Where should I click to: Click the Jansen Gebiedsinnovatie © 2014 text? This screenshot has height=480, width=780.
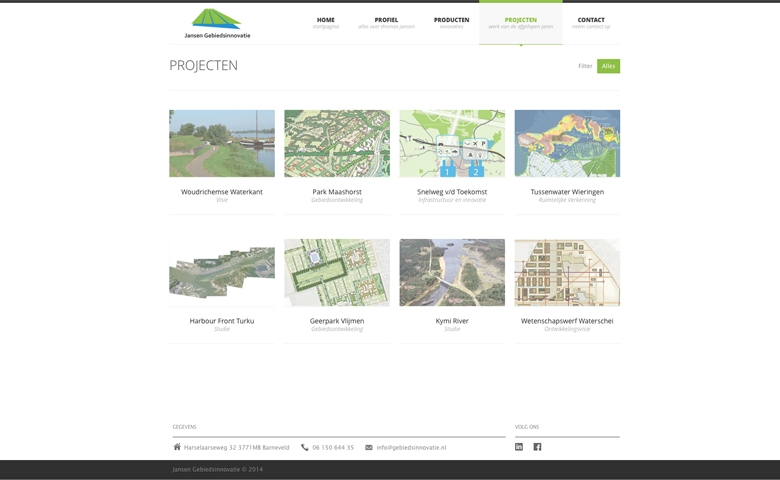[217, 469]
